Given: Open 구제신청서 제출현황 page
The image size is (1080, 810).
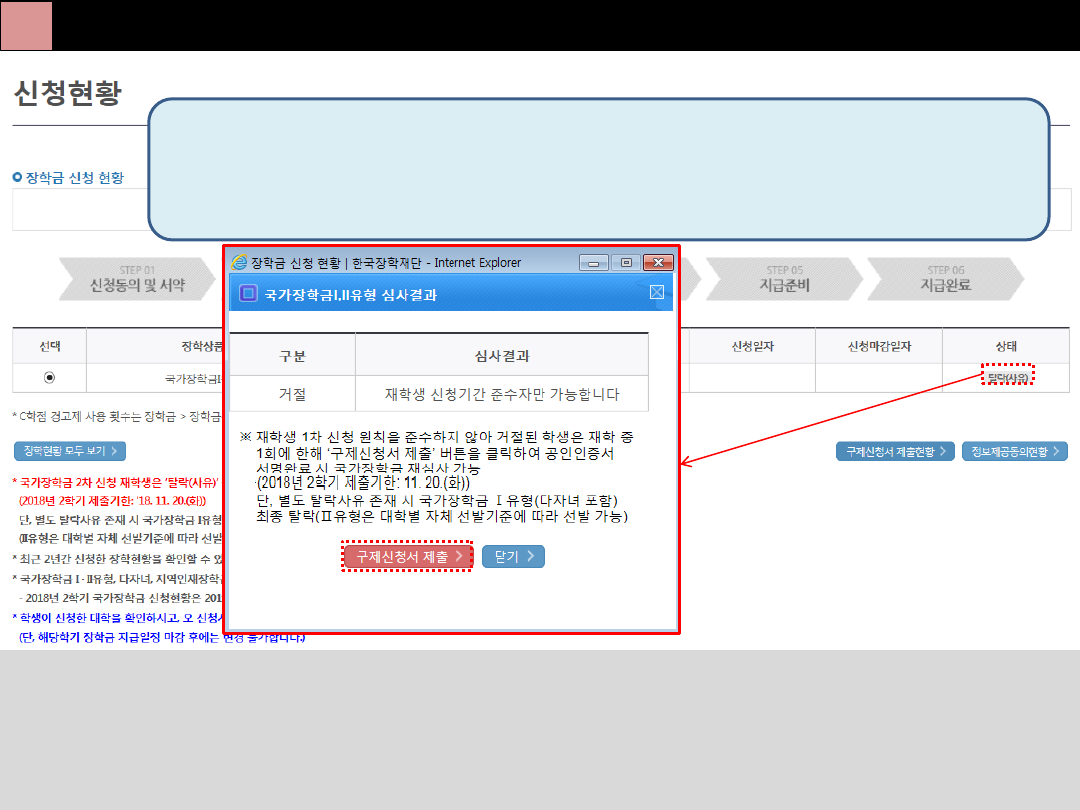Looking at the screenshot, I should pos(895,452).
